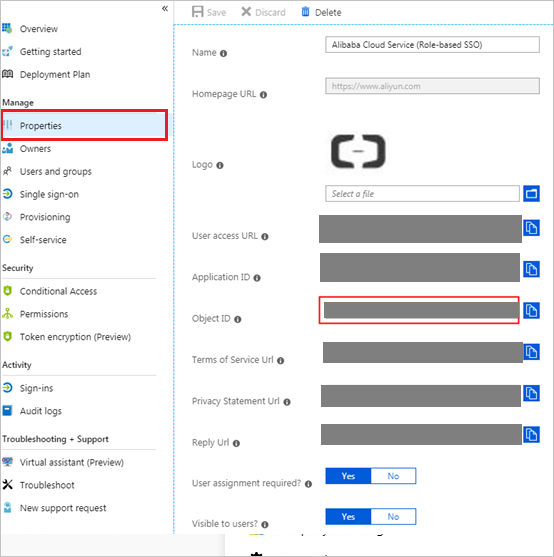554x557 pixels.
Task: Click the Delete trash icon
Action: click(305, 12)
